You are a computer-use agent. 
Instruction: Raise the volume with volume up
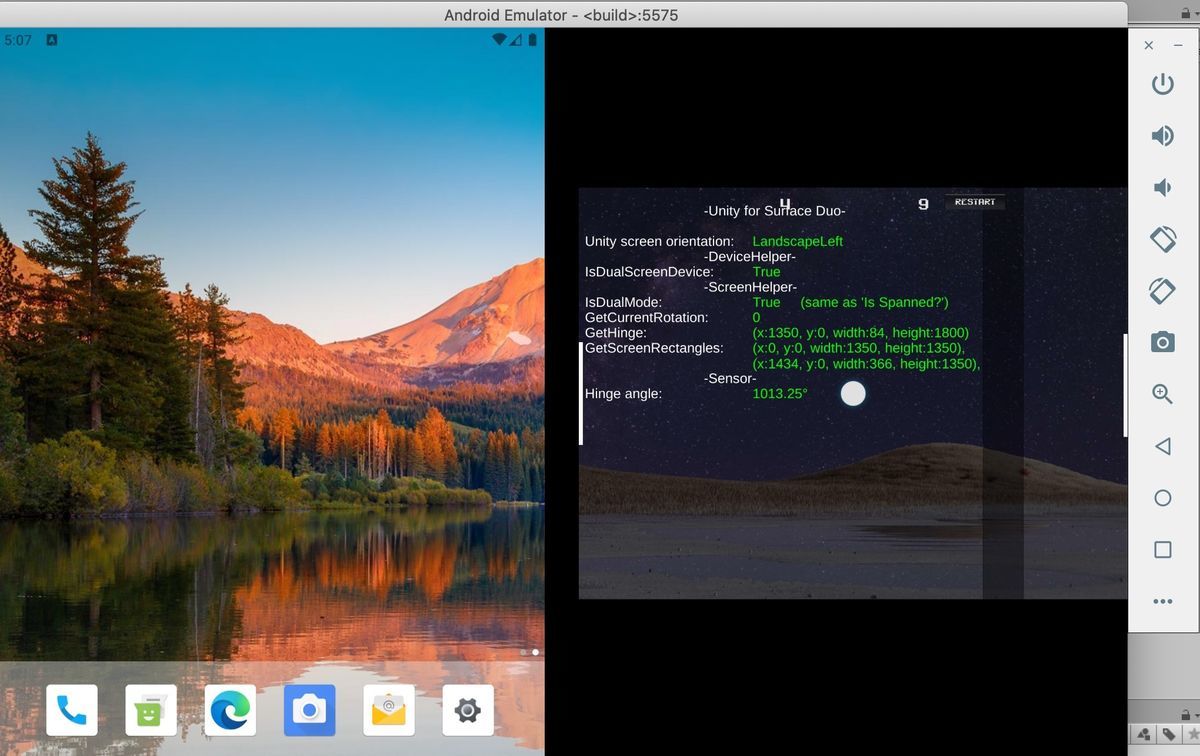[1162, 135]
